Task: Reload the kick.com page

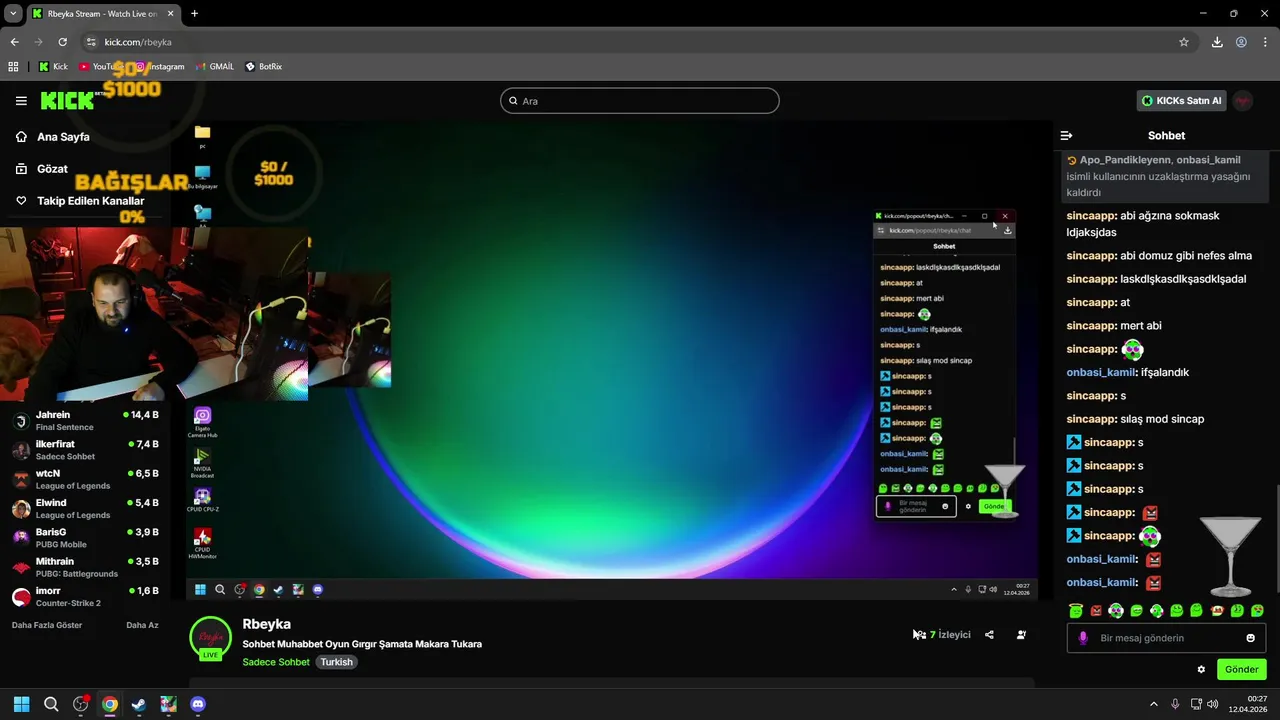Action: 62,42
